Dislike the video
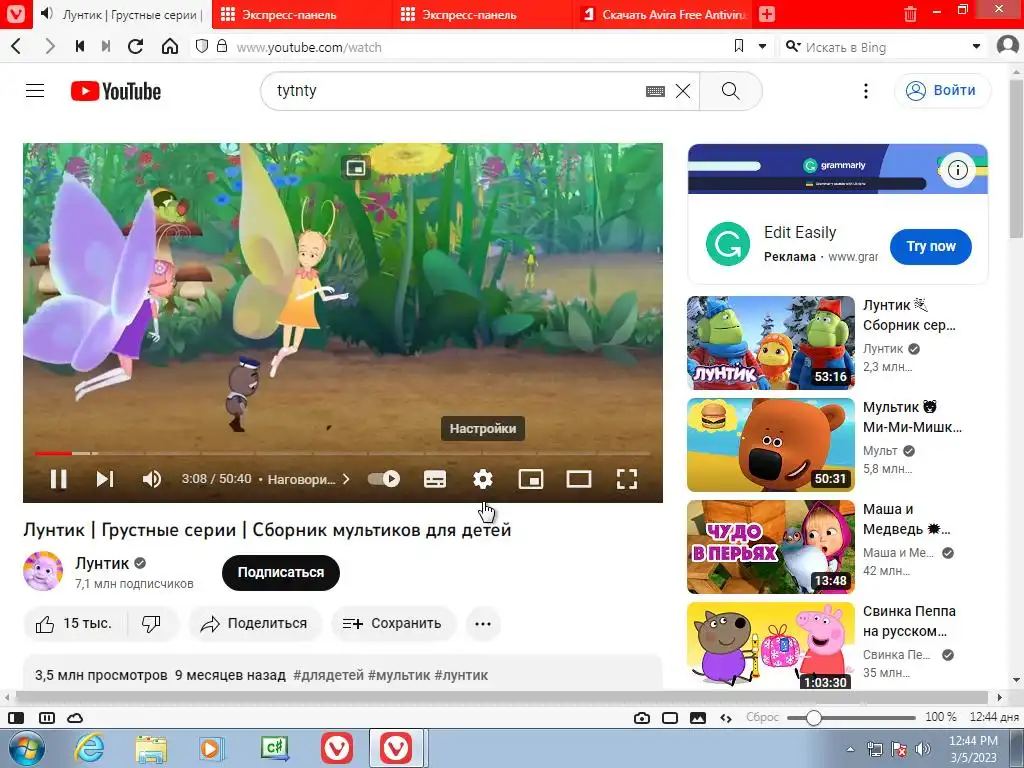The width and height of the screenshot is (1024, 768). coord(152,624)
